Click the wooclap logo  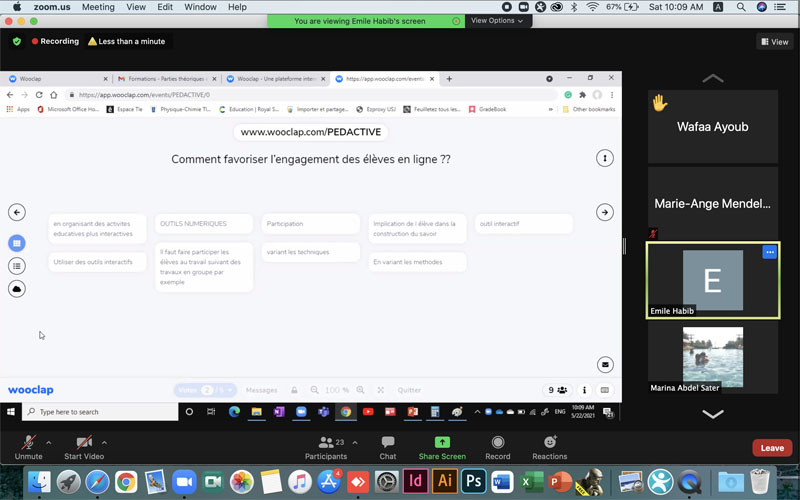[x=31, y=390]
